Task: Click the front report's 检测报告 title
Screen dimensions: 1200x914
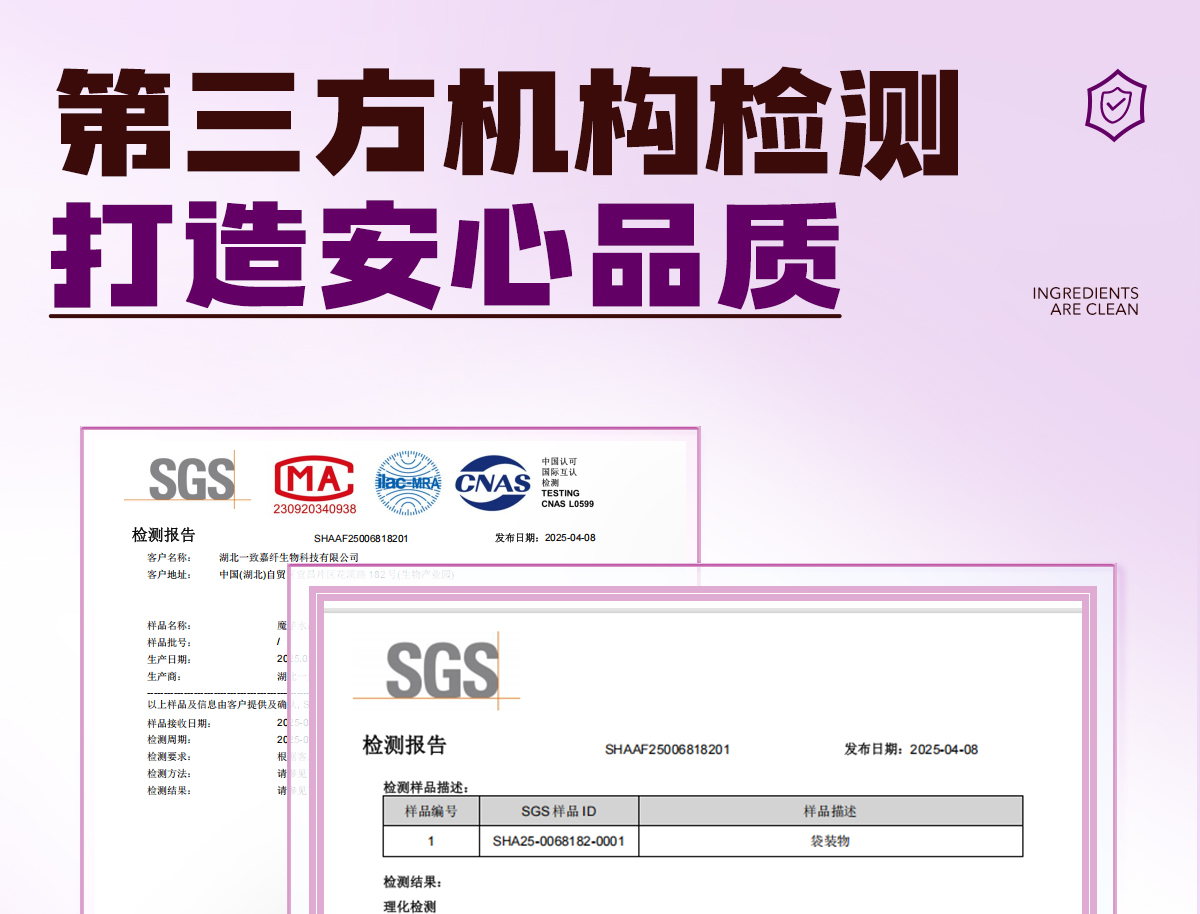Action: click(x=404, y=746)
